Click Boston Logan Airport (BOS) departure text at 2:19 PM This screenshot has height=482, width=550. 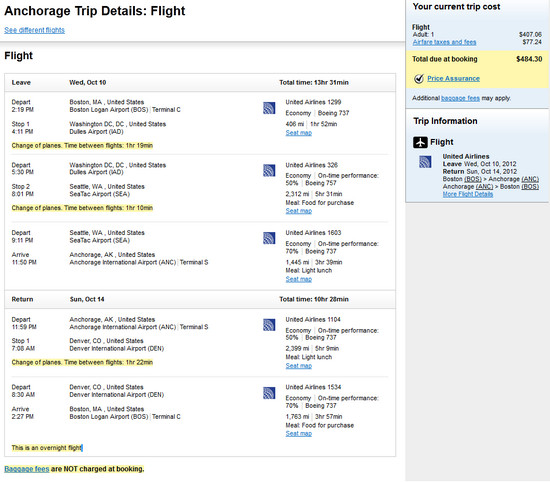(x=109, y=110)
